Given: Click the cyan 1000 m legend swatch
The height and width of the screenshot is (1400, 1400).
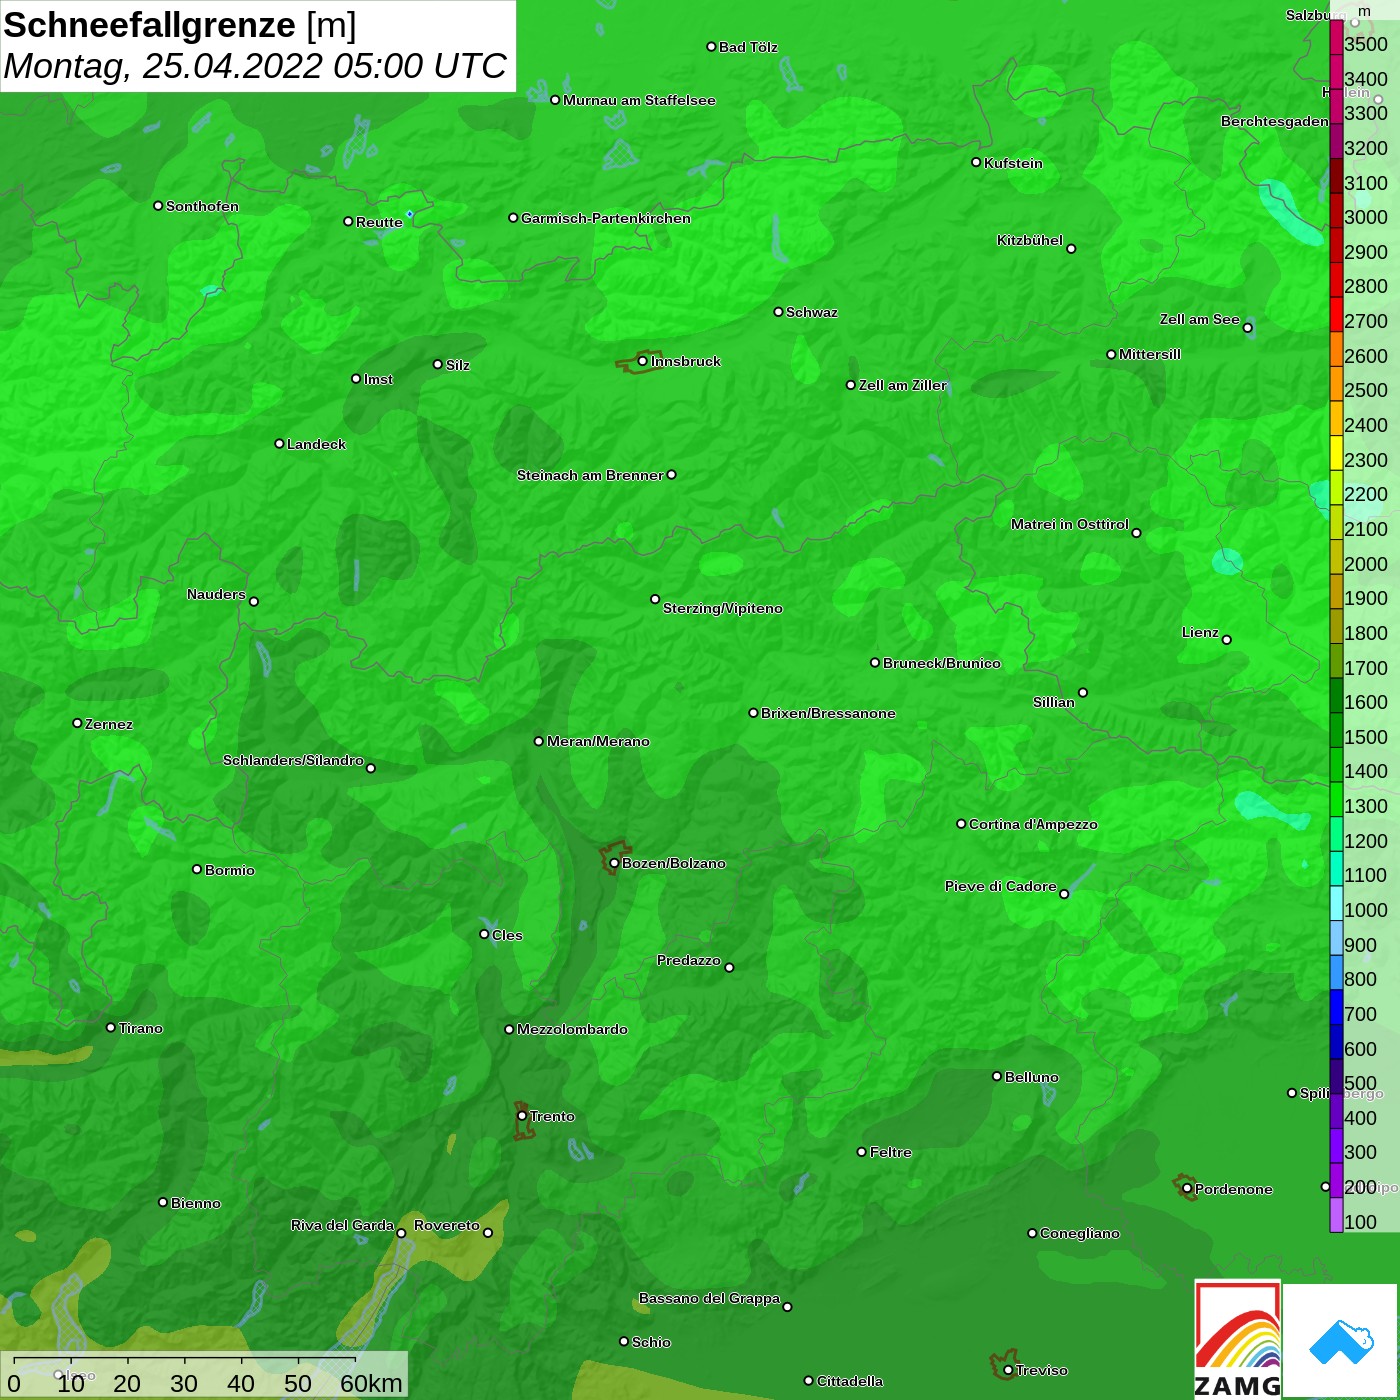Looking at the screenshot, I should pos(1336,902).
